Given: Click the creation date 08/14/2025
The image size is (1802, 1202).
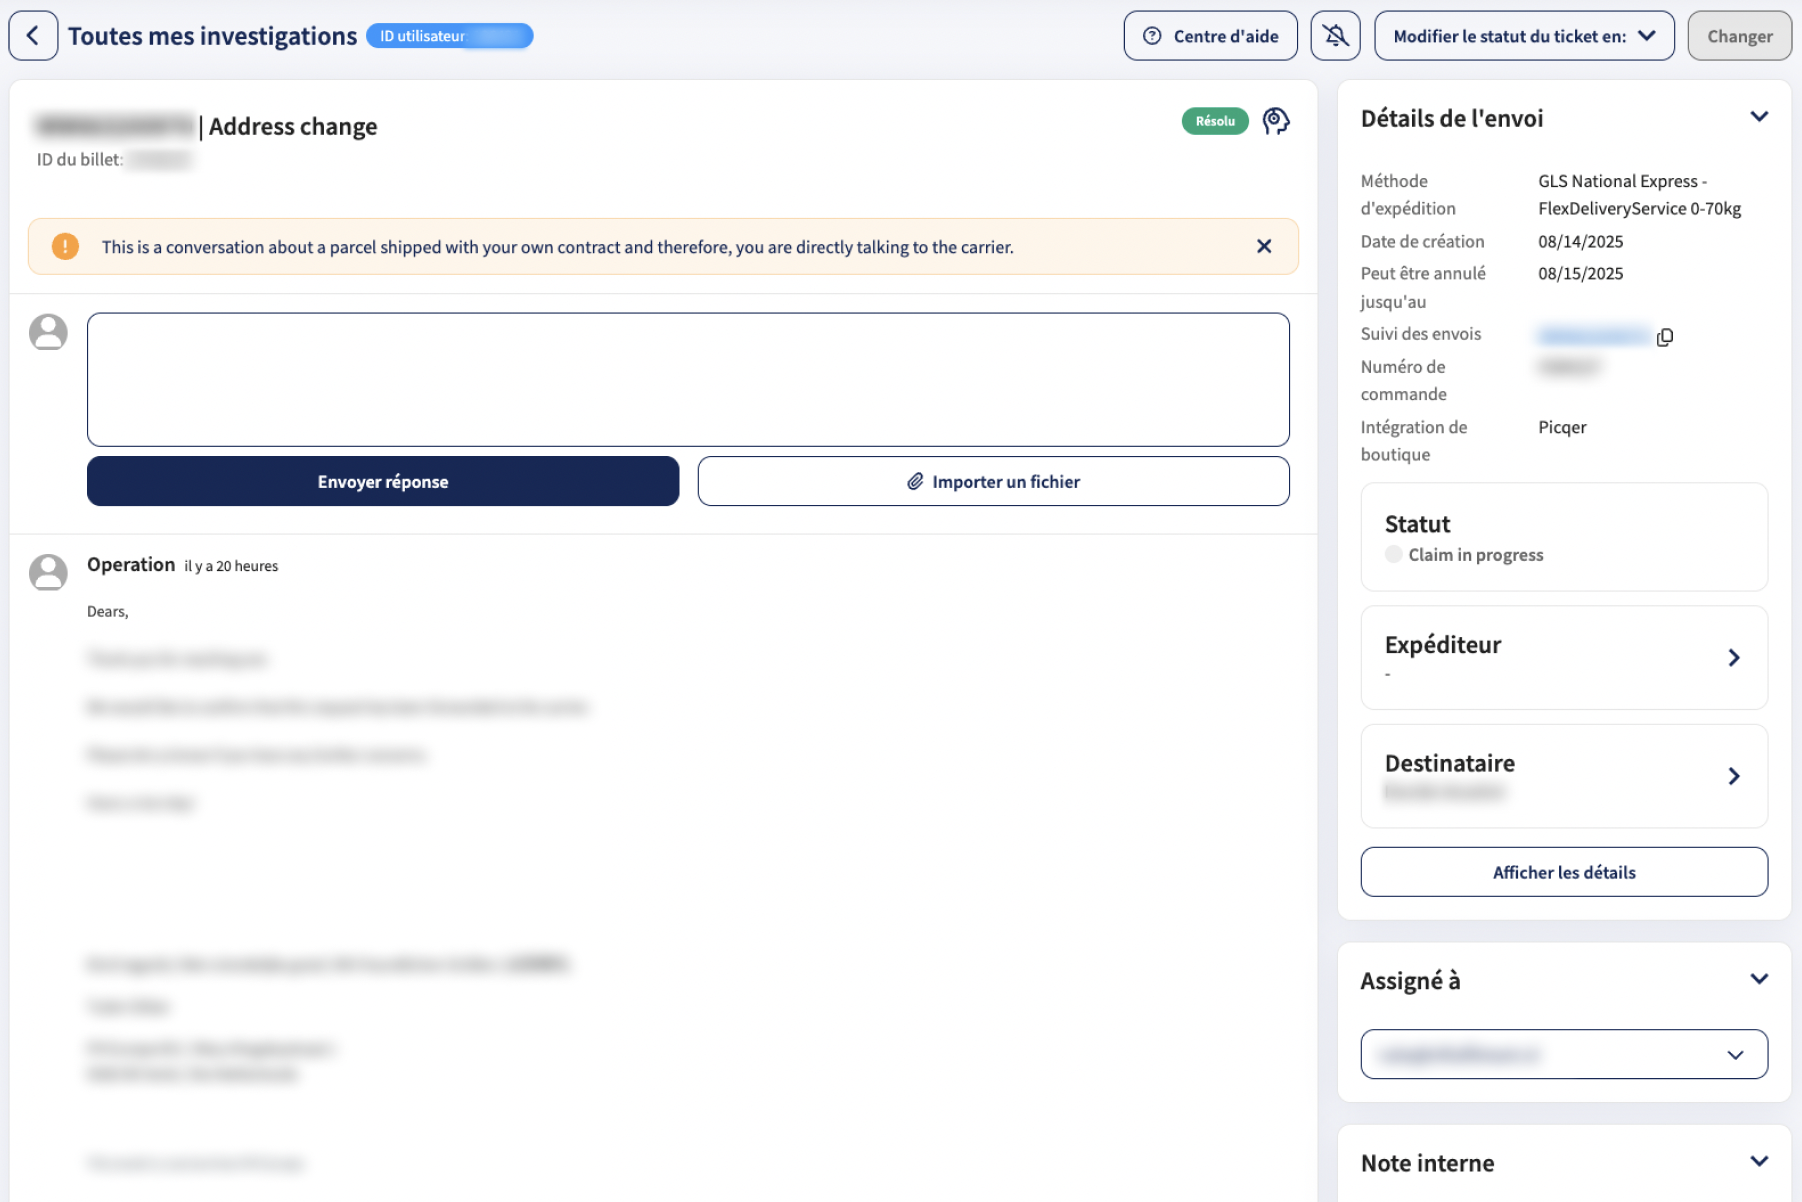Looking at the screenshot, I should click(x=1580, y=242).
